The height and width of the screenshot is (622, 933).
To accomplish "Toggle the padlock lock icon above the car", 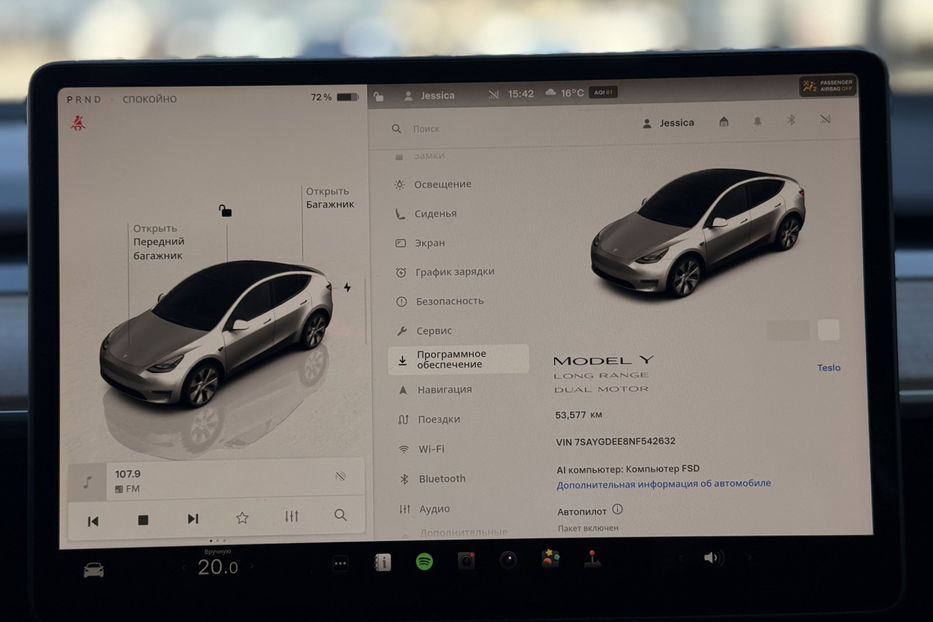I will (x=226, y=211).
